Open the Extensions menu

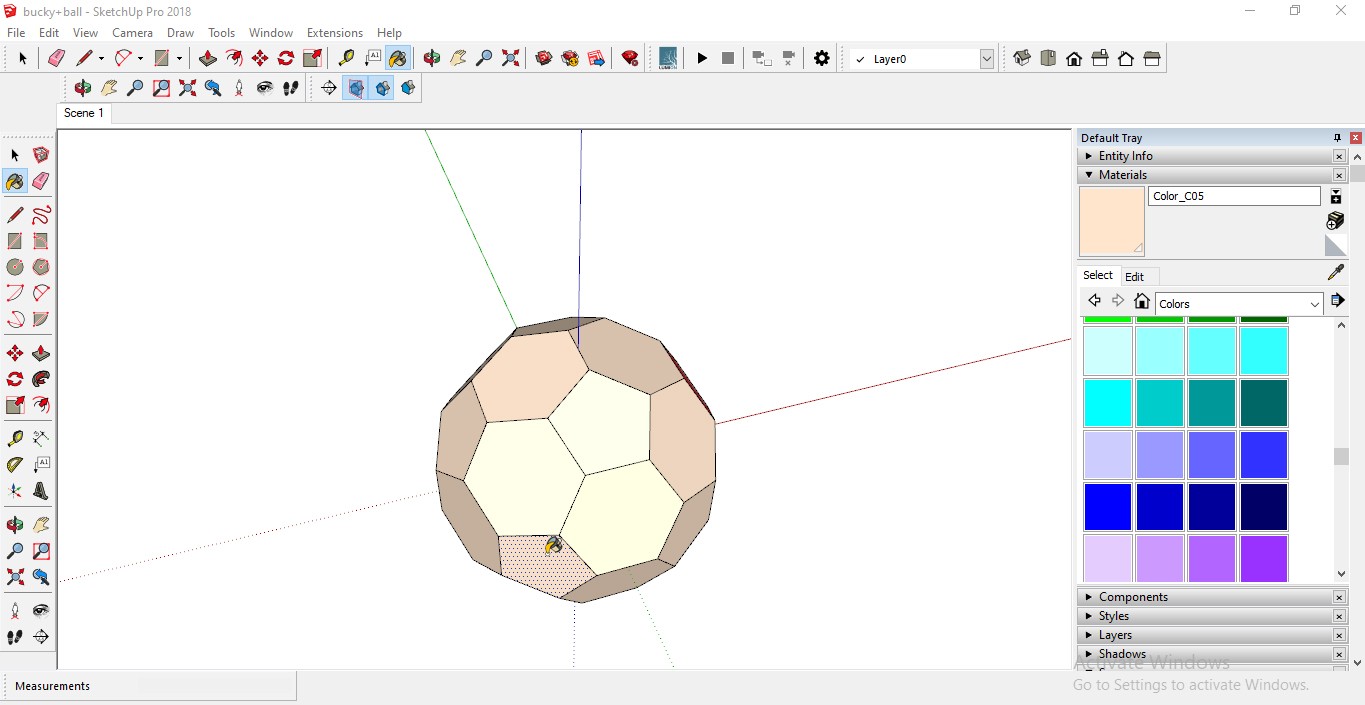click(x=334, y=33)
